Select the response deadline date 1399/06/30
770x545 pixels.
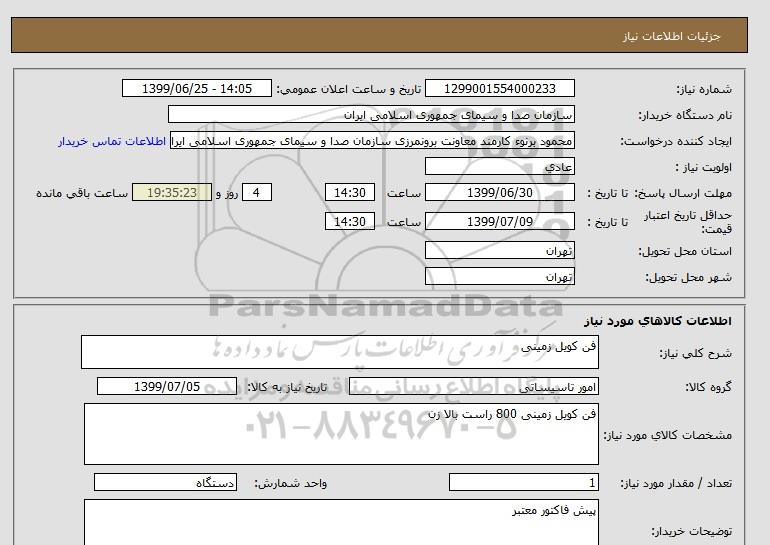click(499, 193)
